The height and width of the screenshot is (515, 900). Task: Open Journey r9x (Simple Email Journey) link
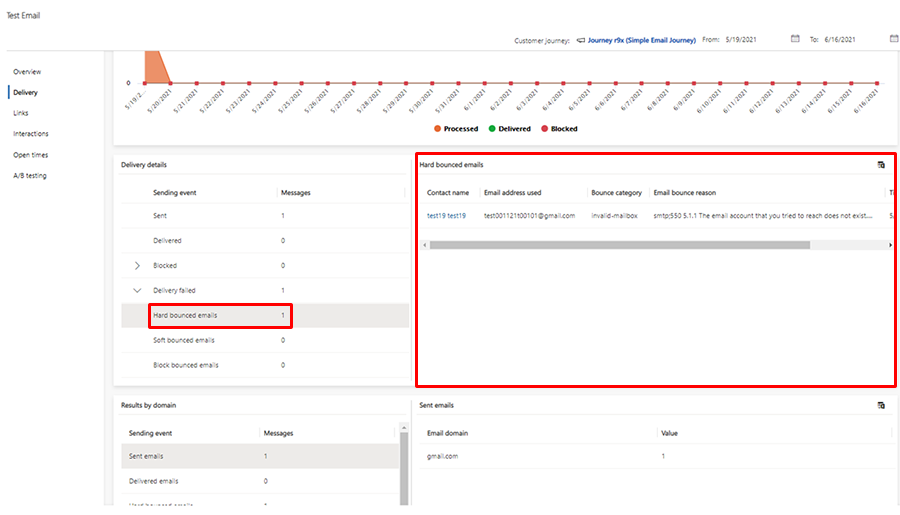click(x=642, y=40)
